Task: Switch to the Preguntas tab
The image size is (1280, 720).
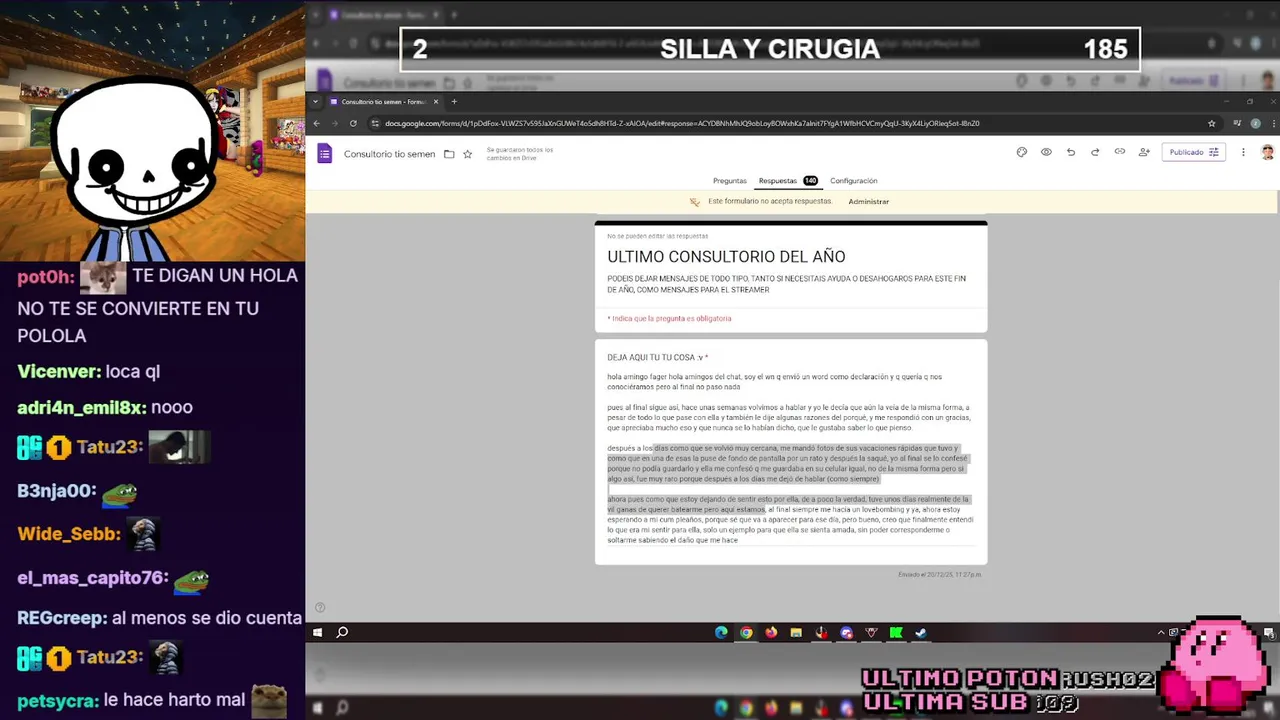Action: pyautogui.click(x=729, y=181)
